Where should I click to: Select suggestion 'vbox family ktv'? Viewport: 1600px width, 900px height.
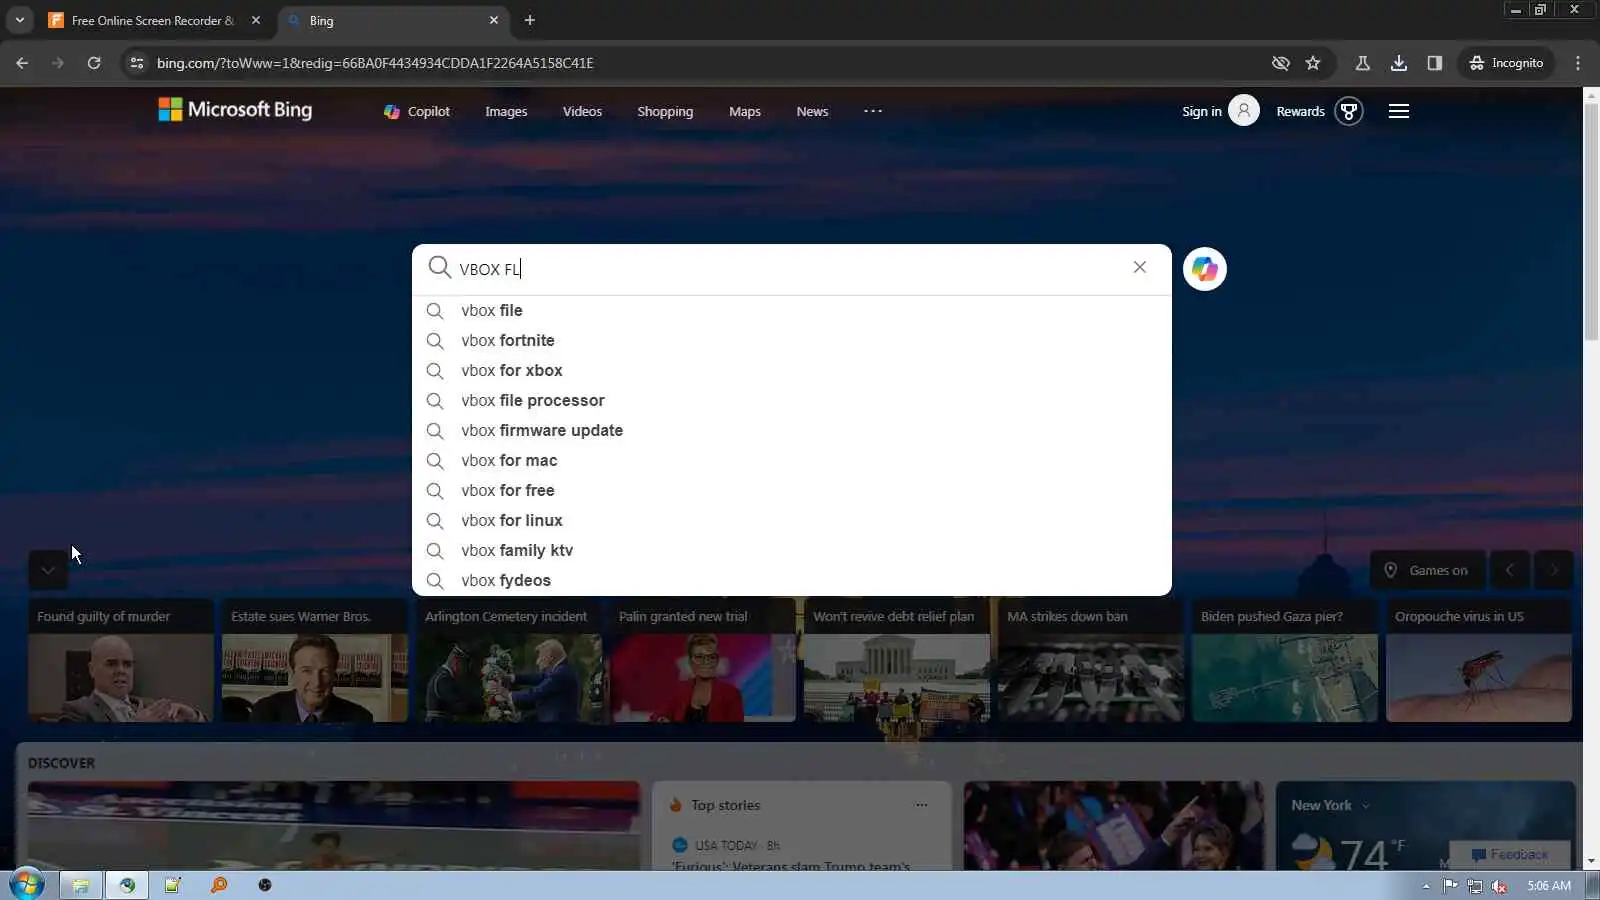tap(792, 551)
